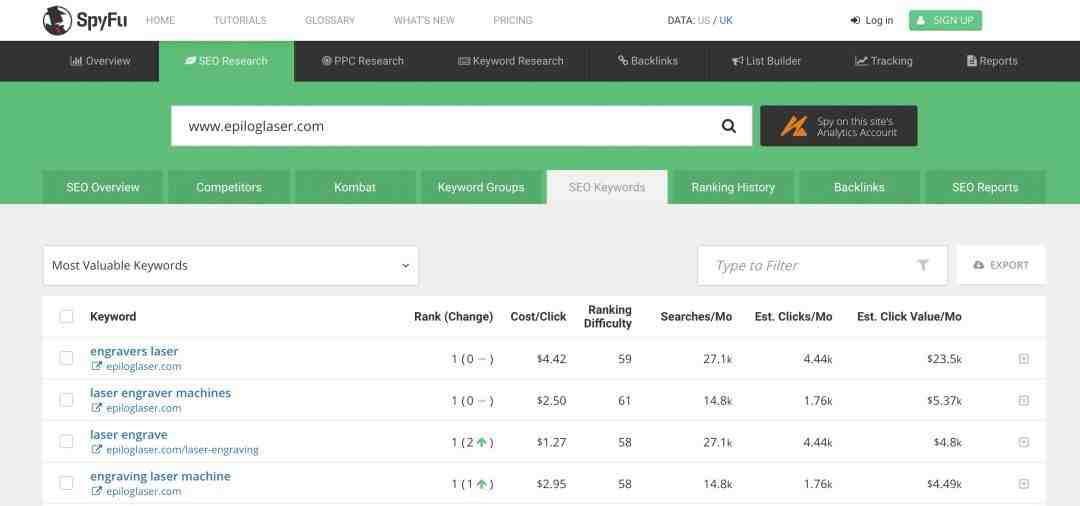The height and width of the screenshot is (506, 1080).
Task: Sort by Est. Clicks/Mo column header
Action: [793, 317]
